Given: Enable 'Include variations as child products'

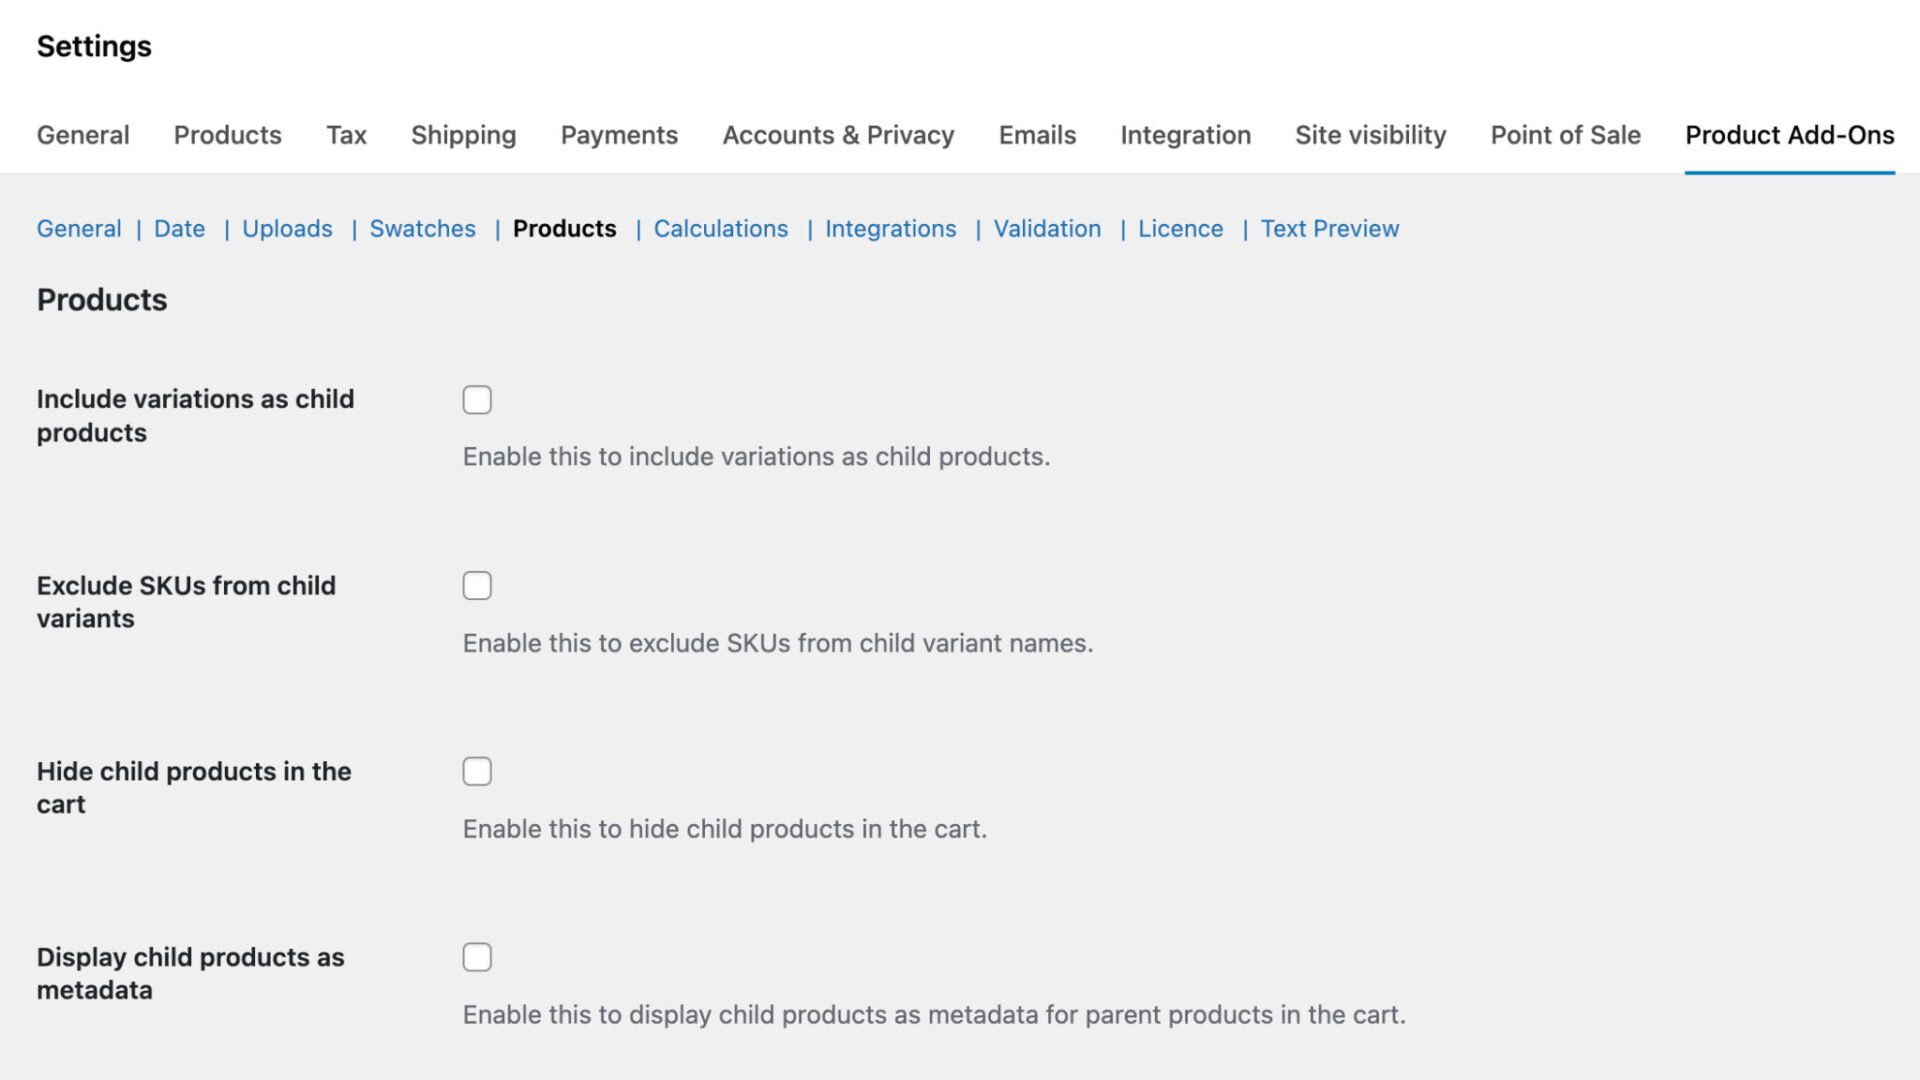Looking at the screenshot, I should [477, 399].
